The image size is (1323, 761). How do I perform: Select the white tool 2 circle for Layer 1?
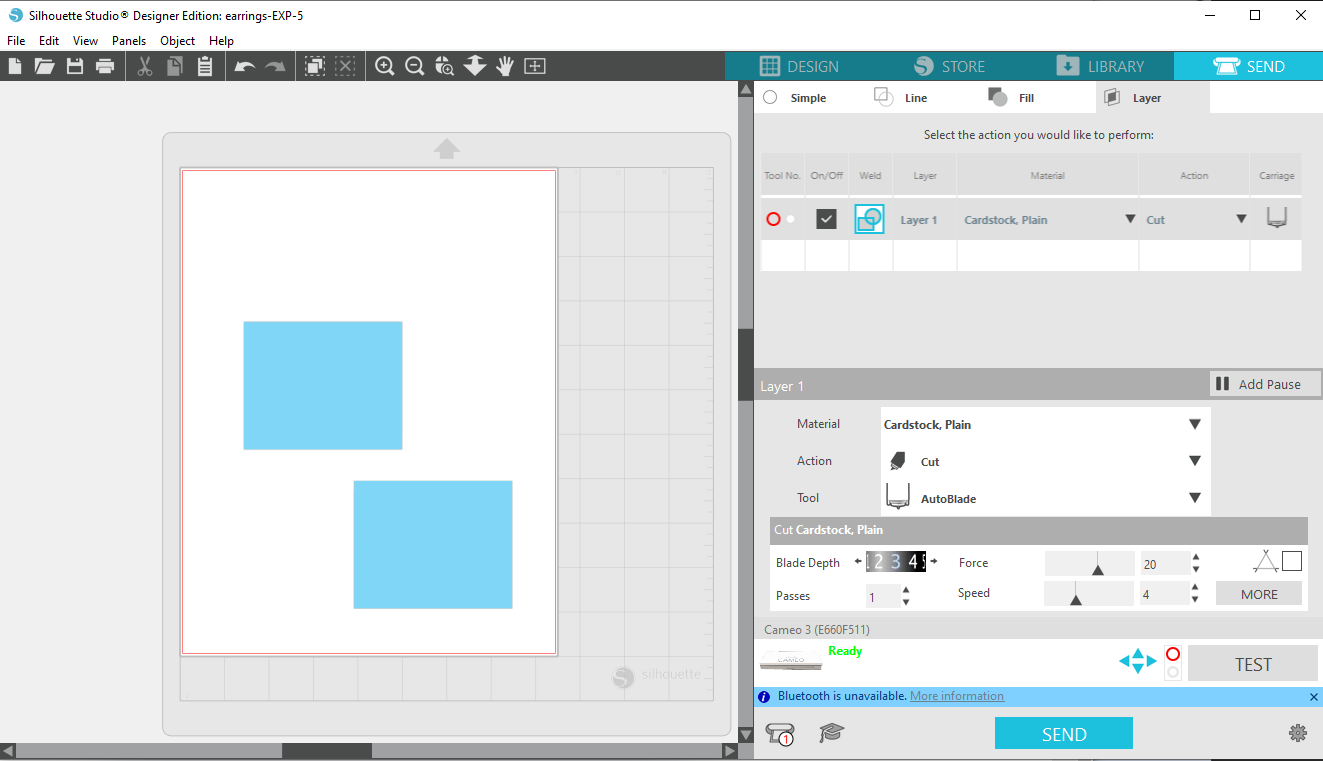click(x=791, y=219)
